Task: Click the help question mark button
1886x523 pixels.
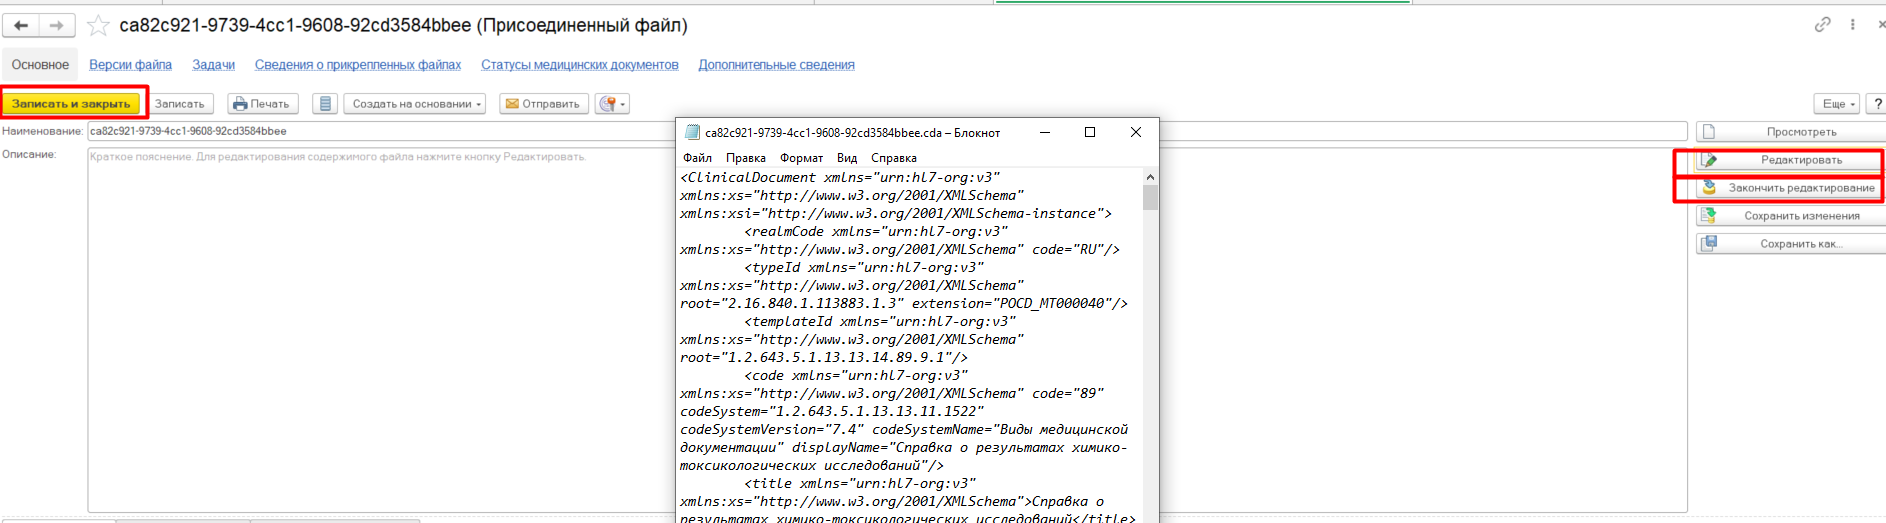Action: [x=1877, y=104]
